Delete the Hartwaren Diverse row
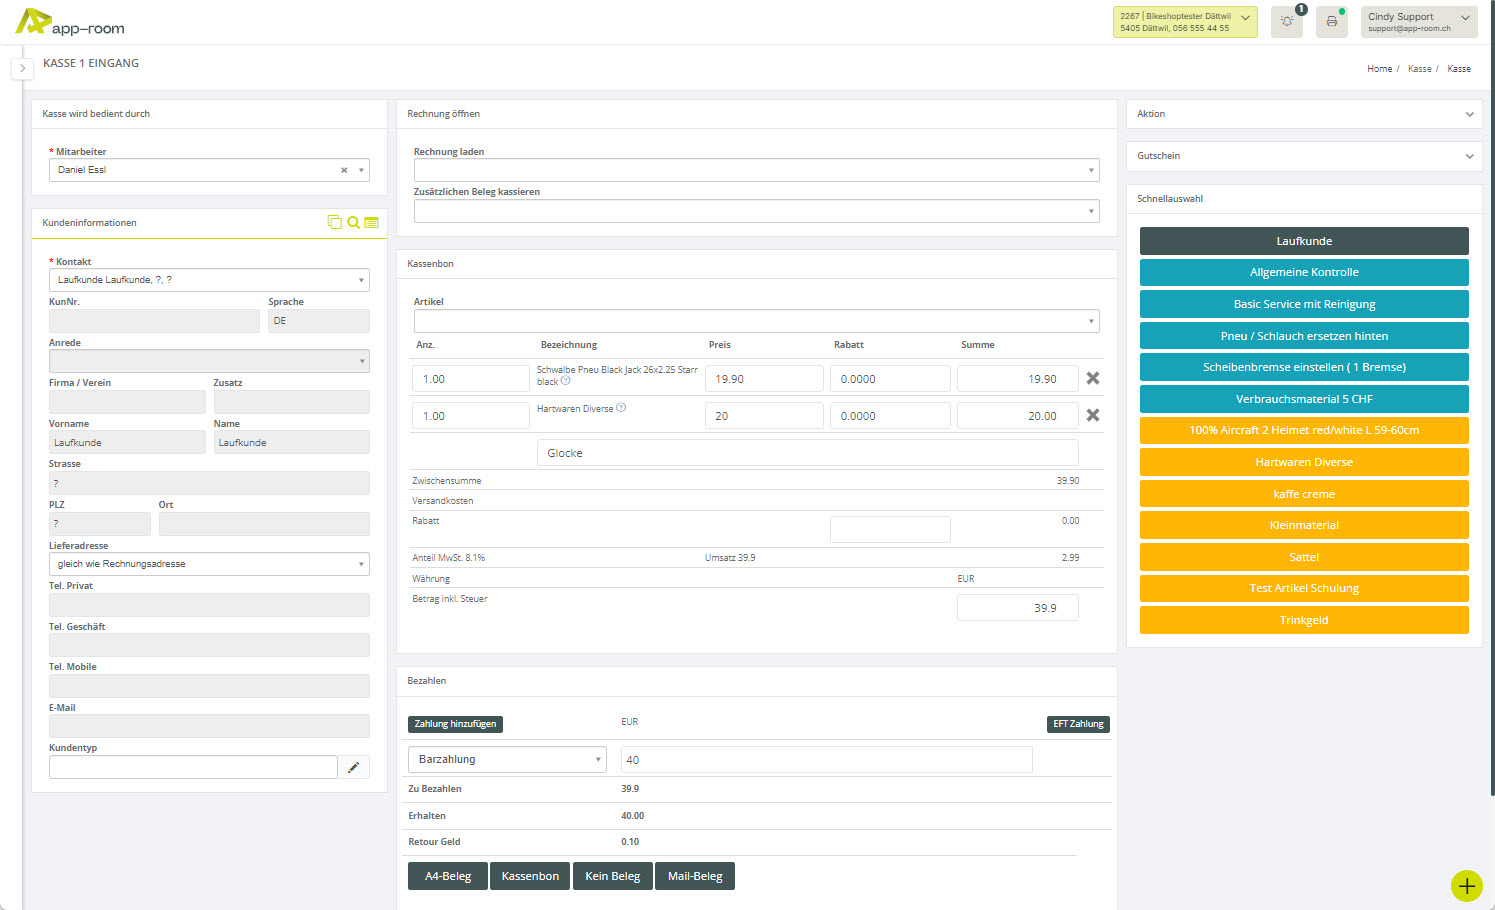Viewport: 1495px width, 910px height. [x=1093, y=415]
